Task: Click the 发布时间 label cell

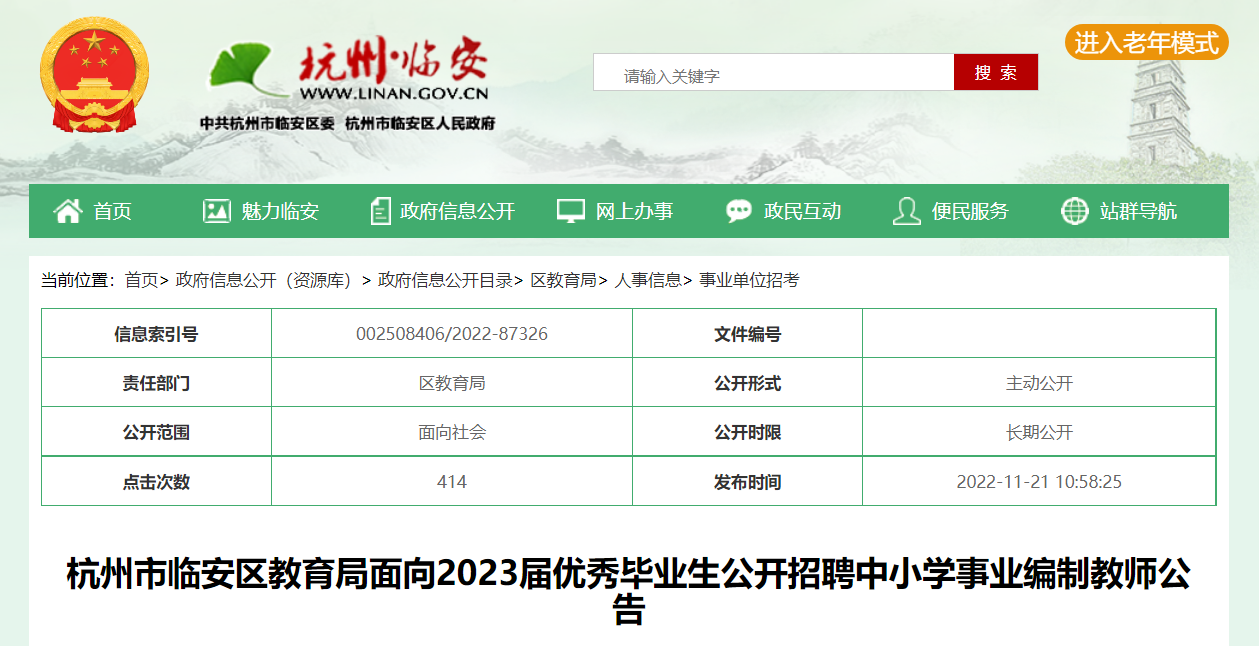Action: (x=747, y=481)
